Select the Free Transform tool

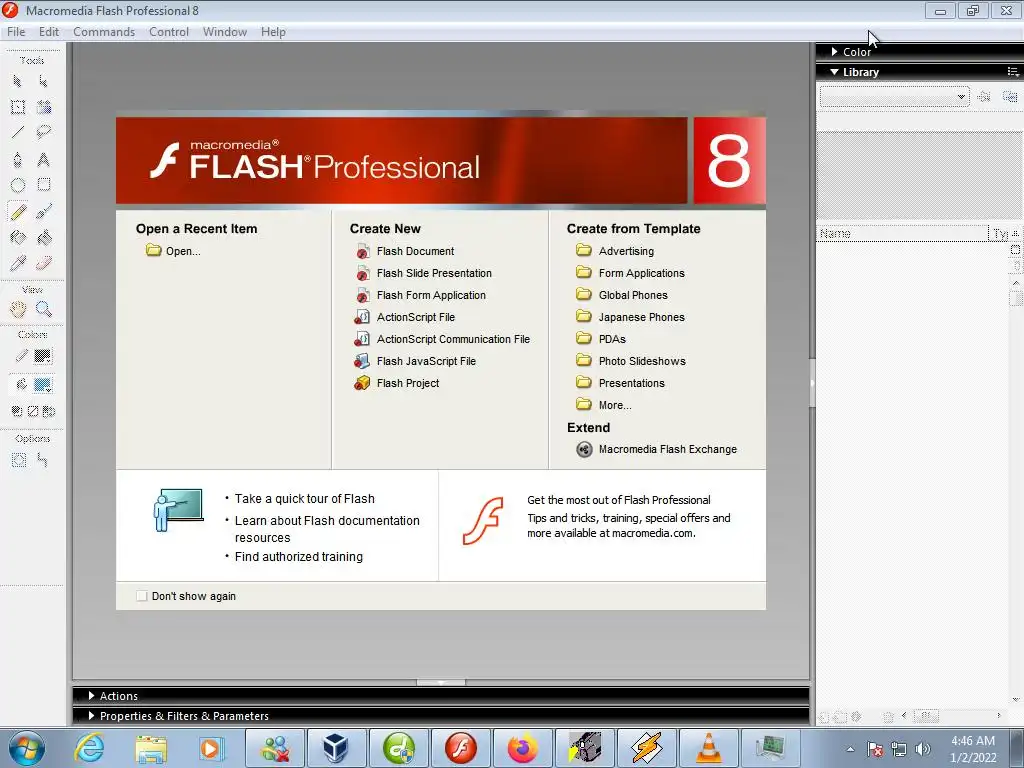[18, 107]
